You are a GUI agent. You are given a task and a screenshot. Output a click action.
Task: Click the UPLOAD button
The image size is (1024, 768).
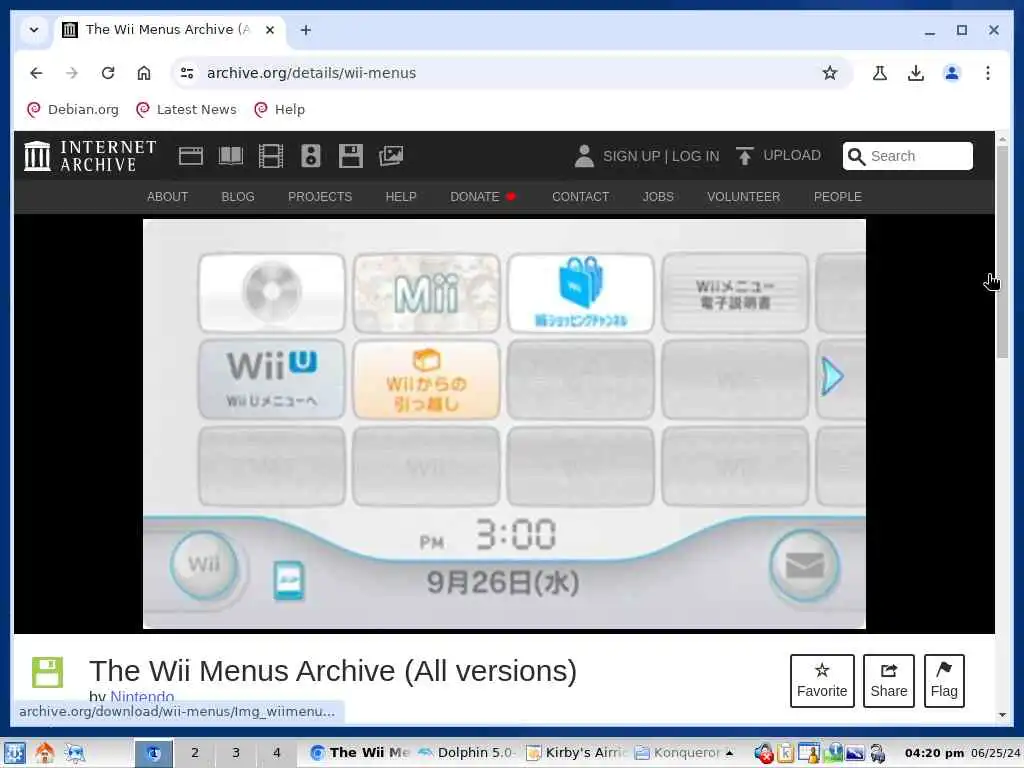point(778,156)
